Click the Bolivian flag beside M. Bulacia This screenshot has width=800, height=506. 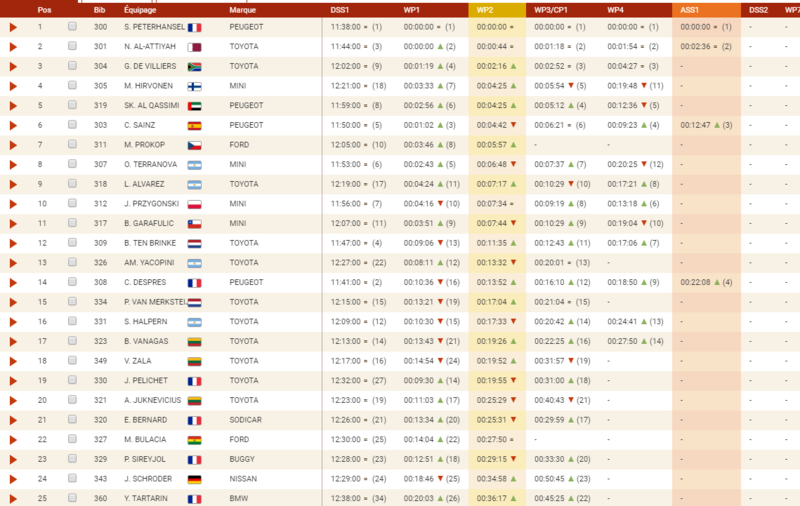(194, 440)
